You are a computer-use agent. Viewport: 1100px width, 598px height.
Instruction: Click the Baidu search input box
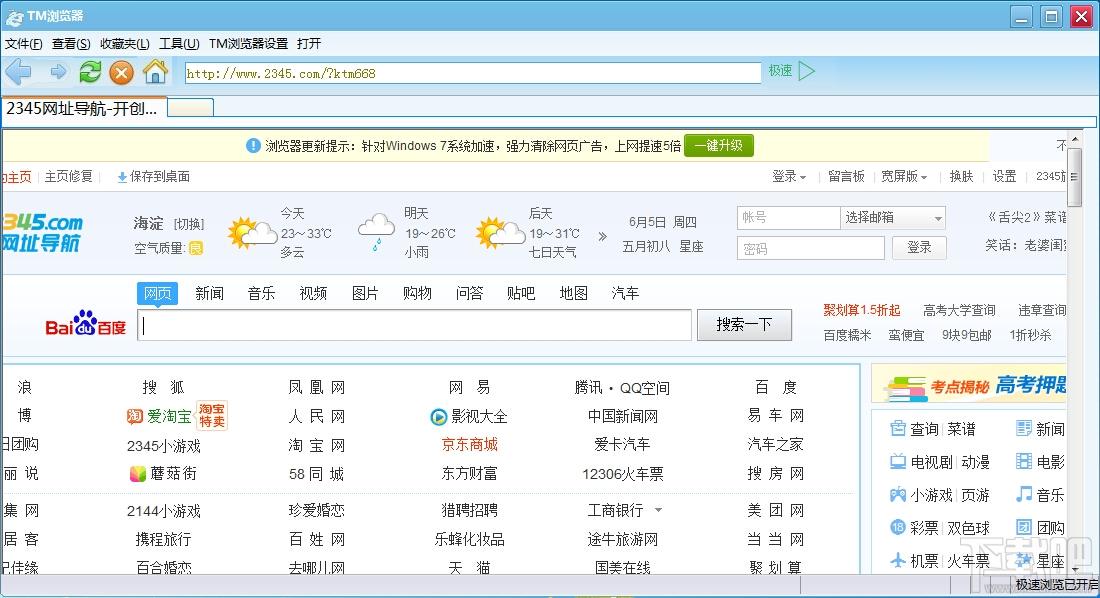(415, 325)
